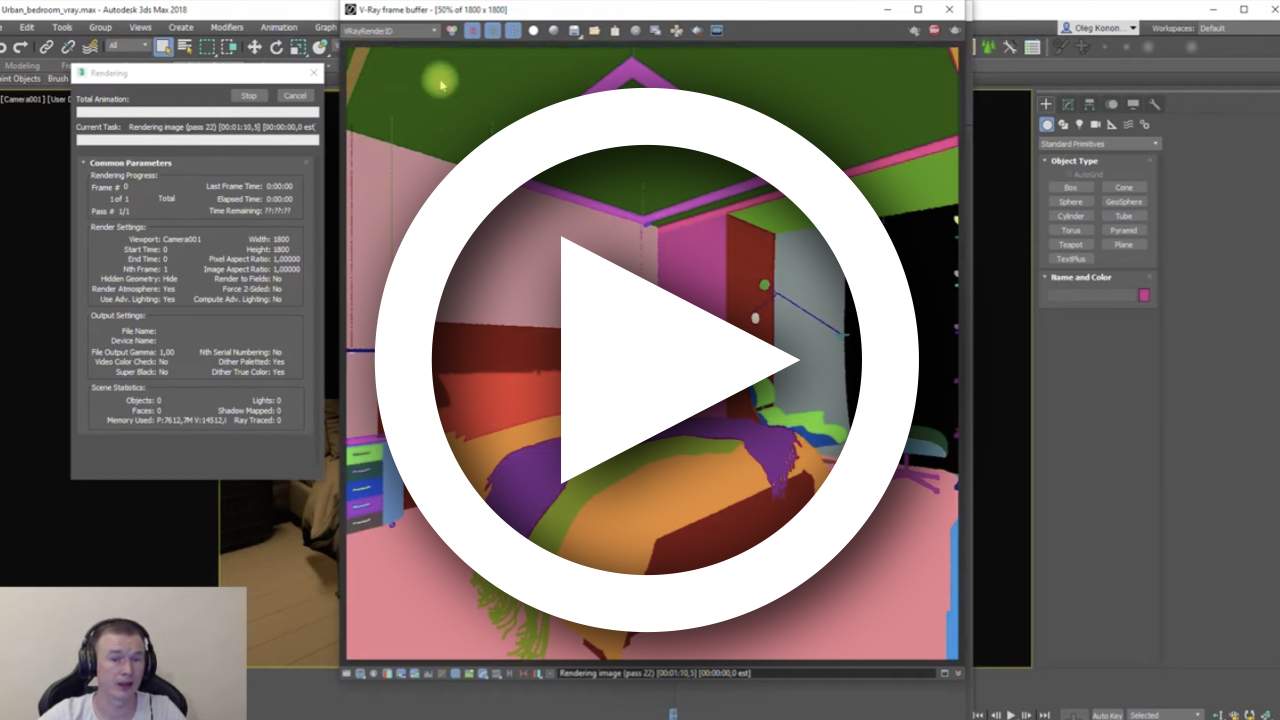Open the Modifiers menu
Image resolution: width=1280 pixels, height=720 pixels.
[x=227, y=28]
